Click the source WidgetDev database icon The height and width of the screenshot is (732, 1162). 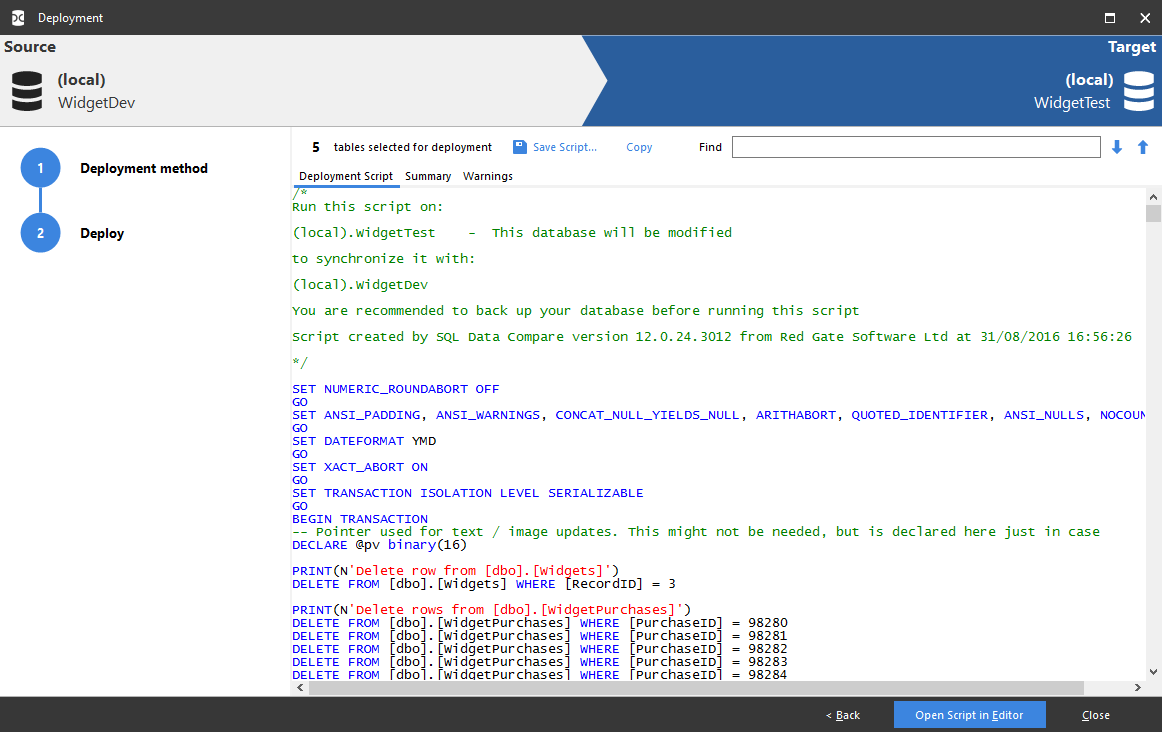tap(26, 90)
